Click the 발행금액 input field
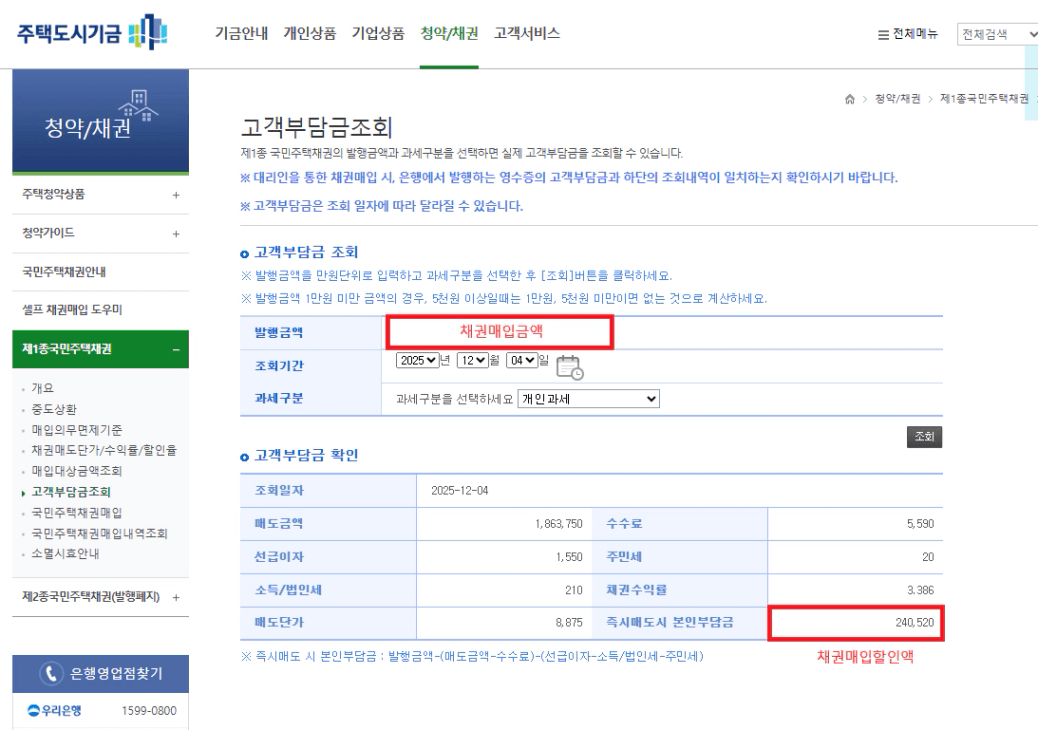1038x730 pixels. click(x=498, y=329)
